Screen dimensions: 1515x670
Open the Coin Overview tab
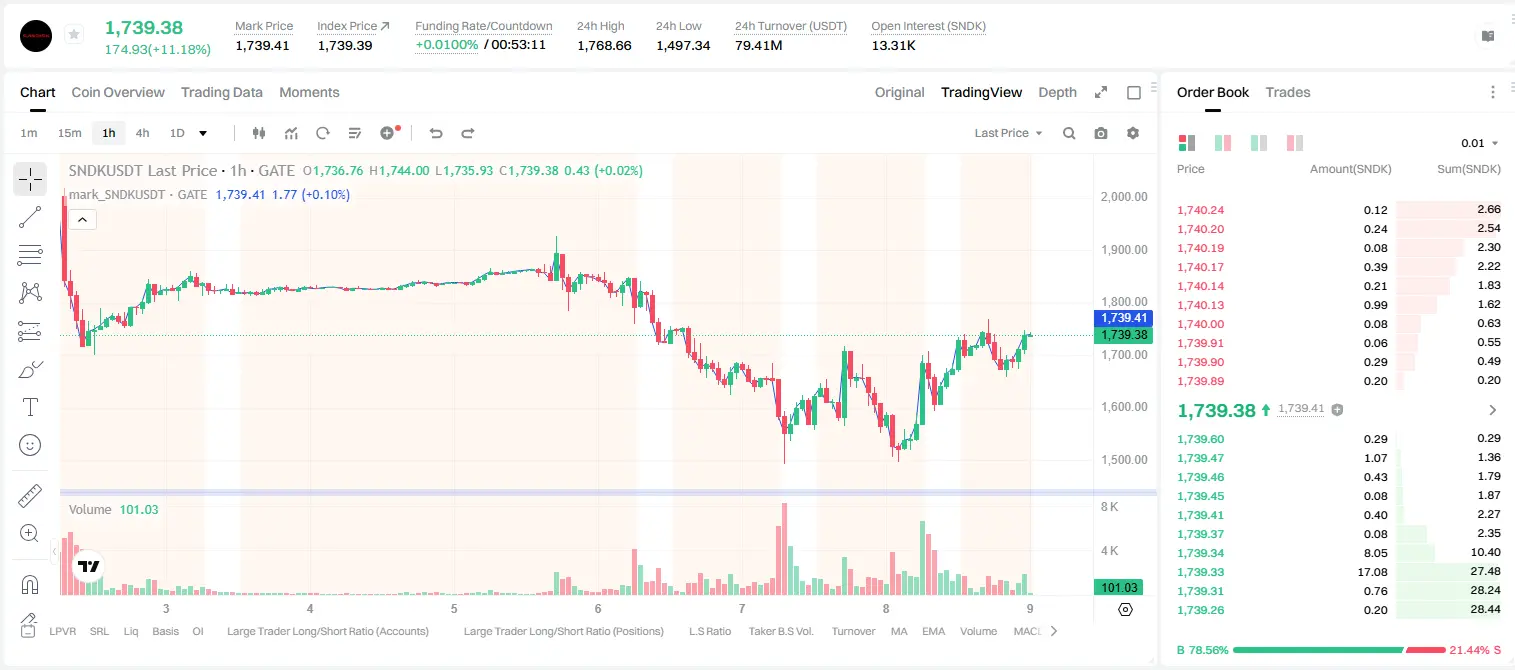[x=118, y=92]
